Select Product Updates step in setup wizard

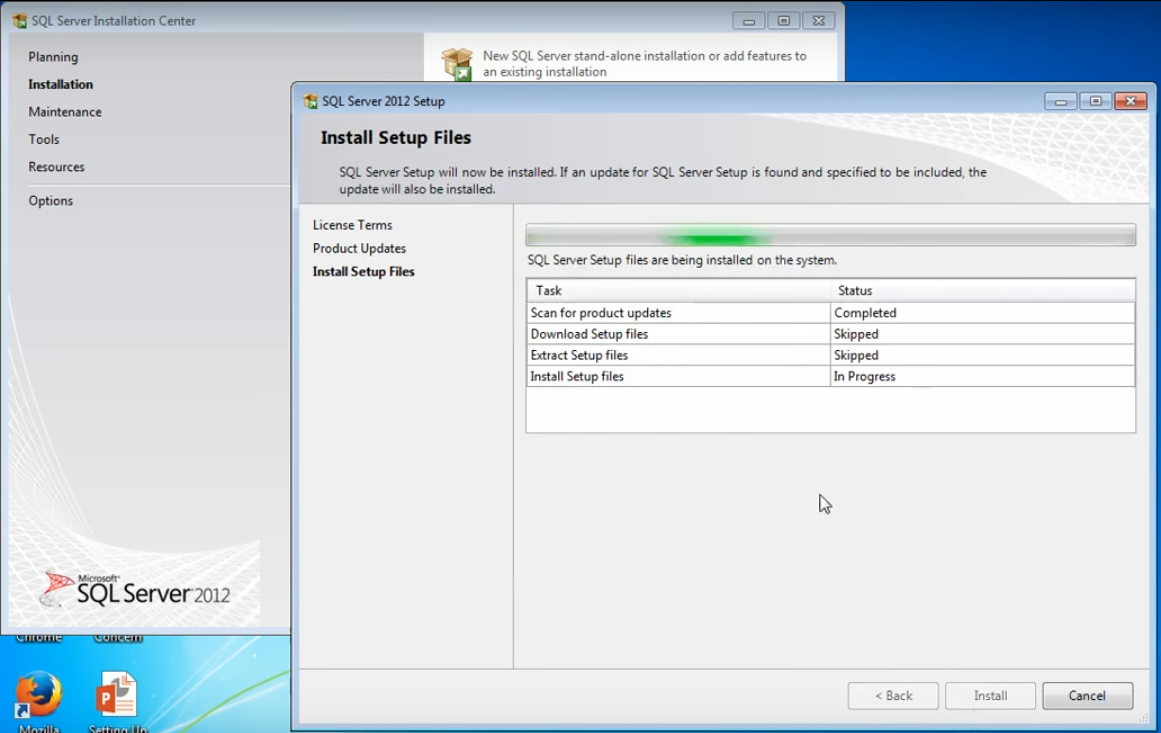pyautogui.click(x=359, y=248)
